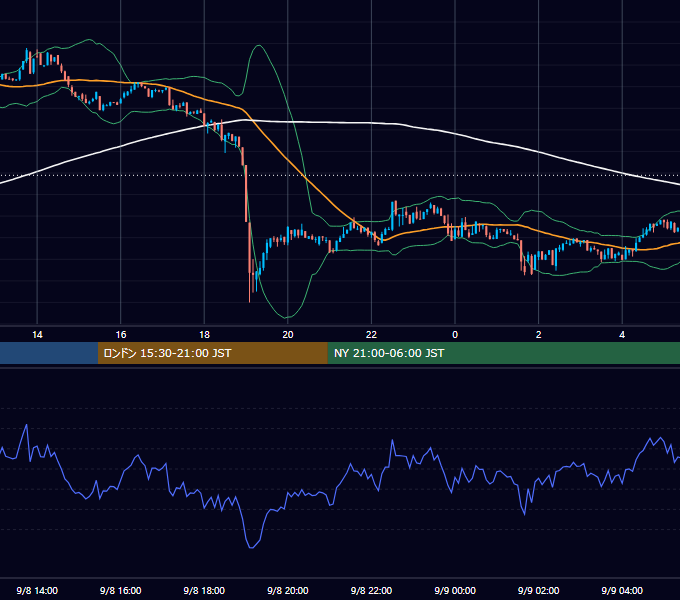The height and width of the screenshot is (600, 680).
Task: Click the 9/8 14:00 label on oscillator axis
Action: [37, 590]
